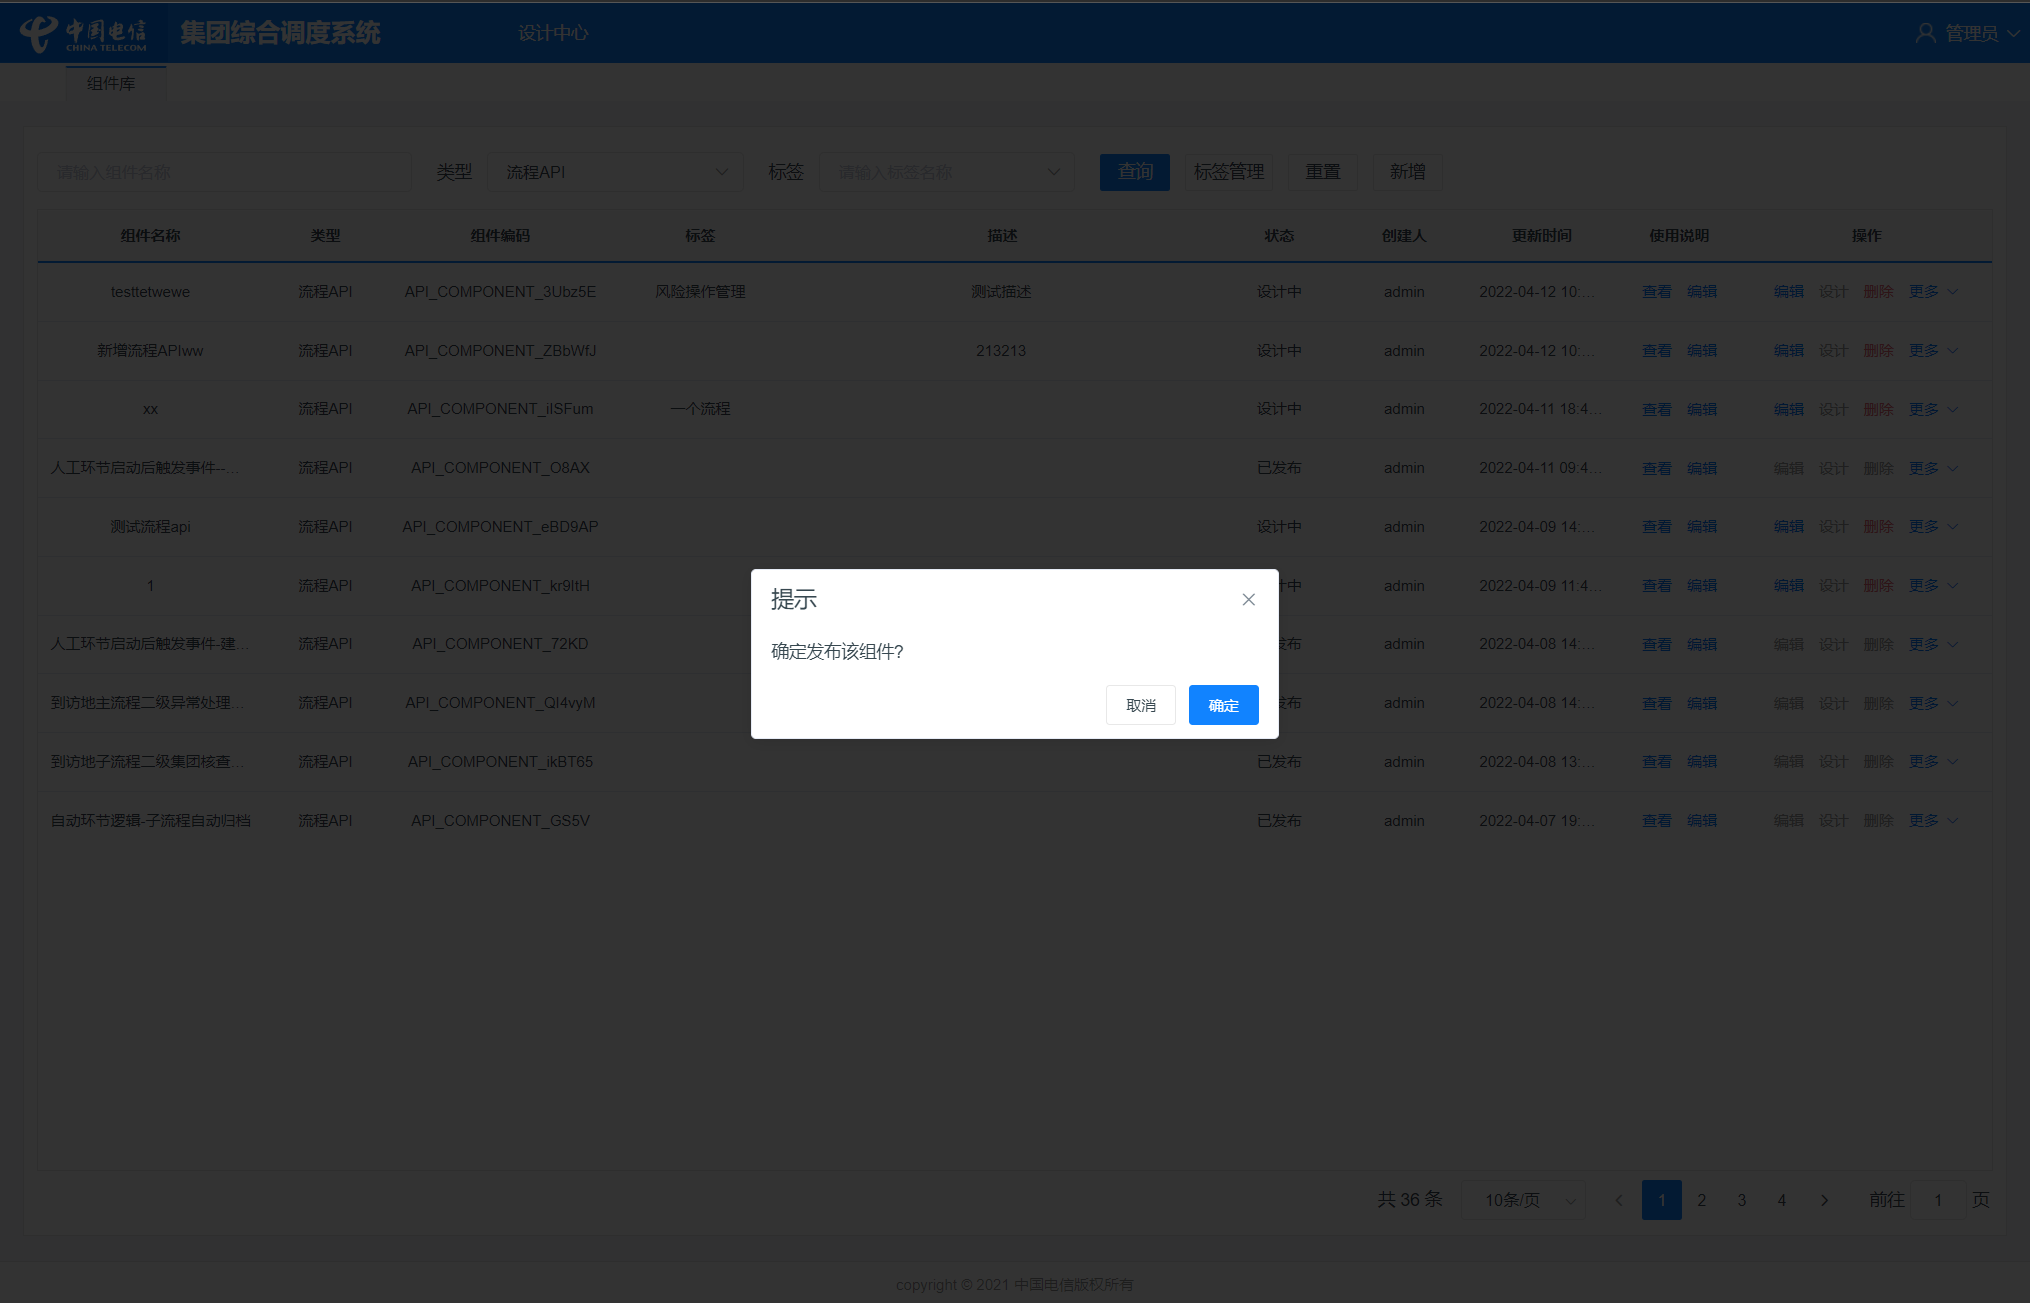Click 删除 for 测试流程api row
The width and height of the screenshot is (2030, 1303).
[x=1878, y=527]
